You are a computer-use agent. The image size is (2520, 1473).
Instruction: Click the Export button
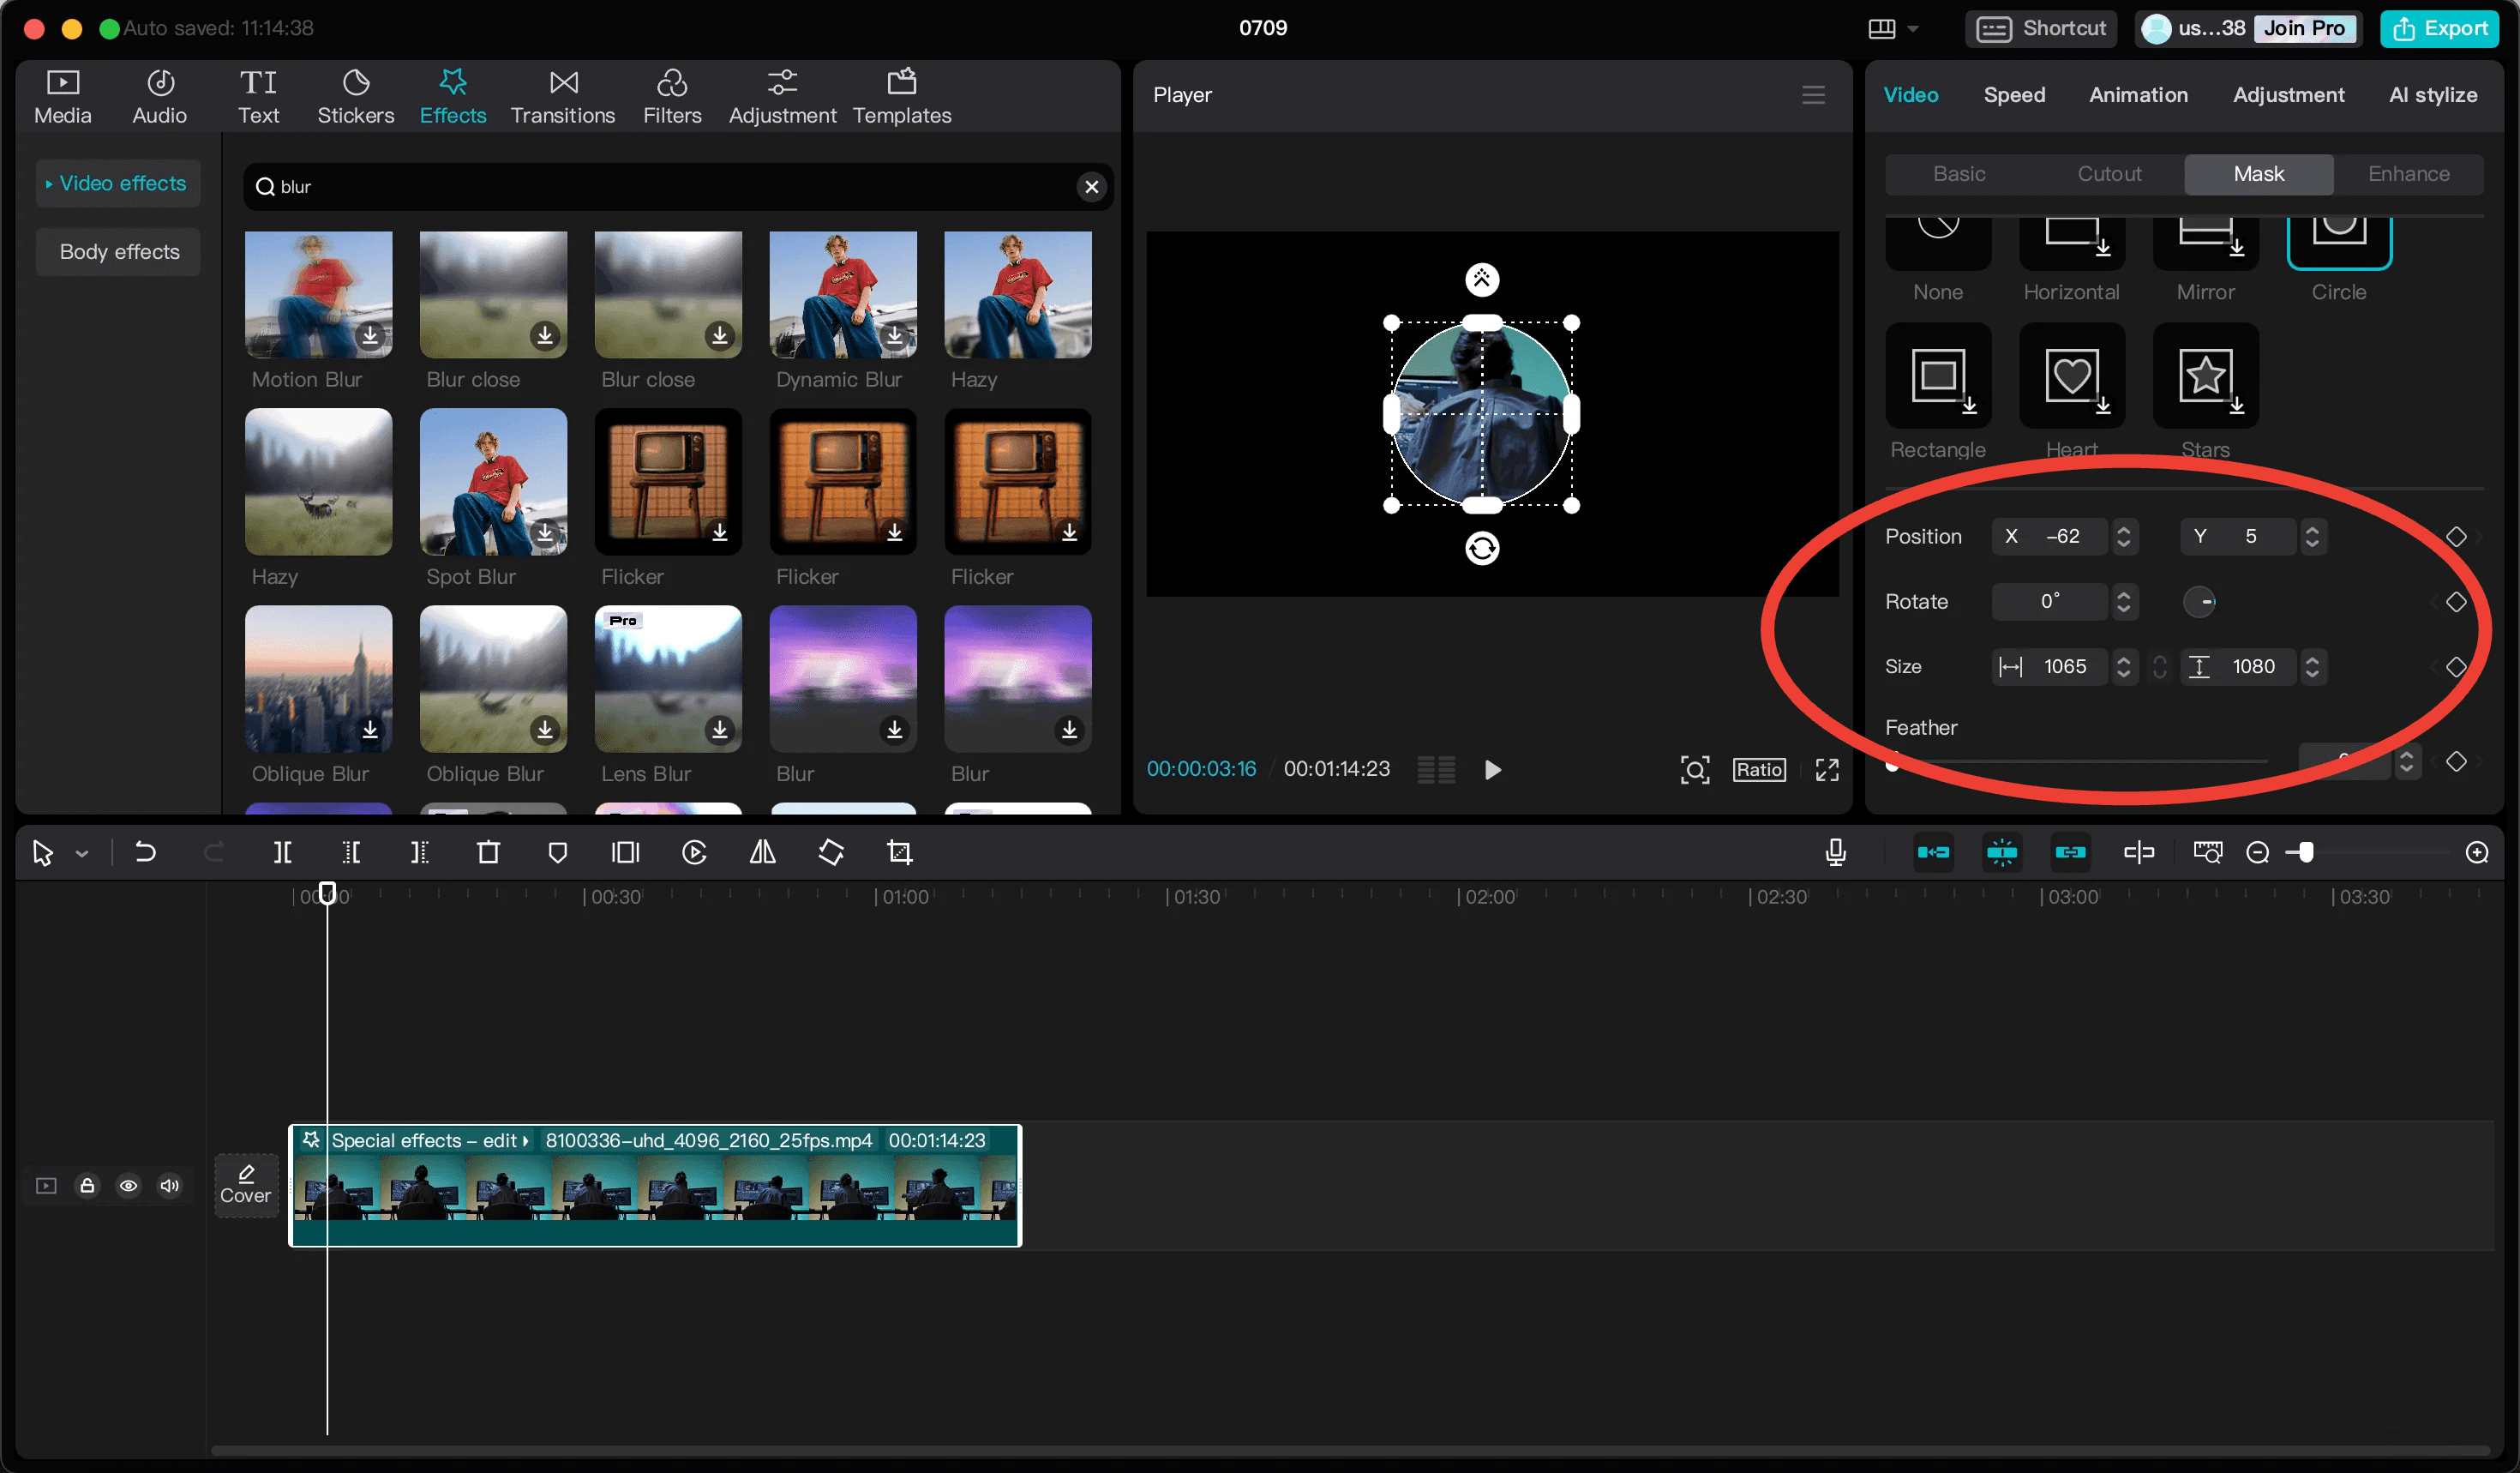[x=2440, y=28]
